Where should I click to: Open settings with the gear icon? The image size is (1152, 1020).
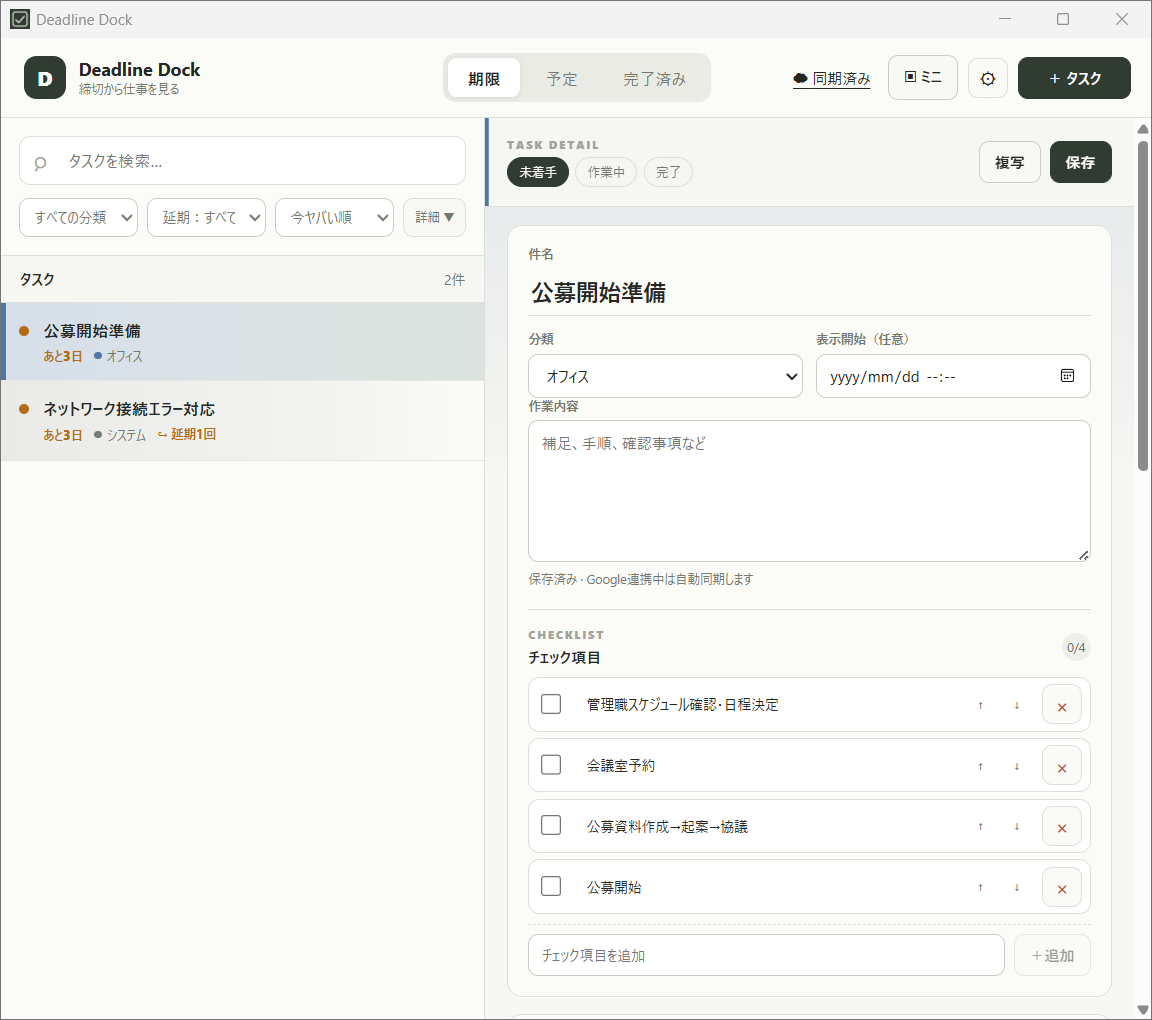click(987, 78)
